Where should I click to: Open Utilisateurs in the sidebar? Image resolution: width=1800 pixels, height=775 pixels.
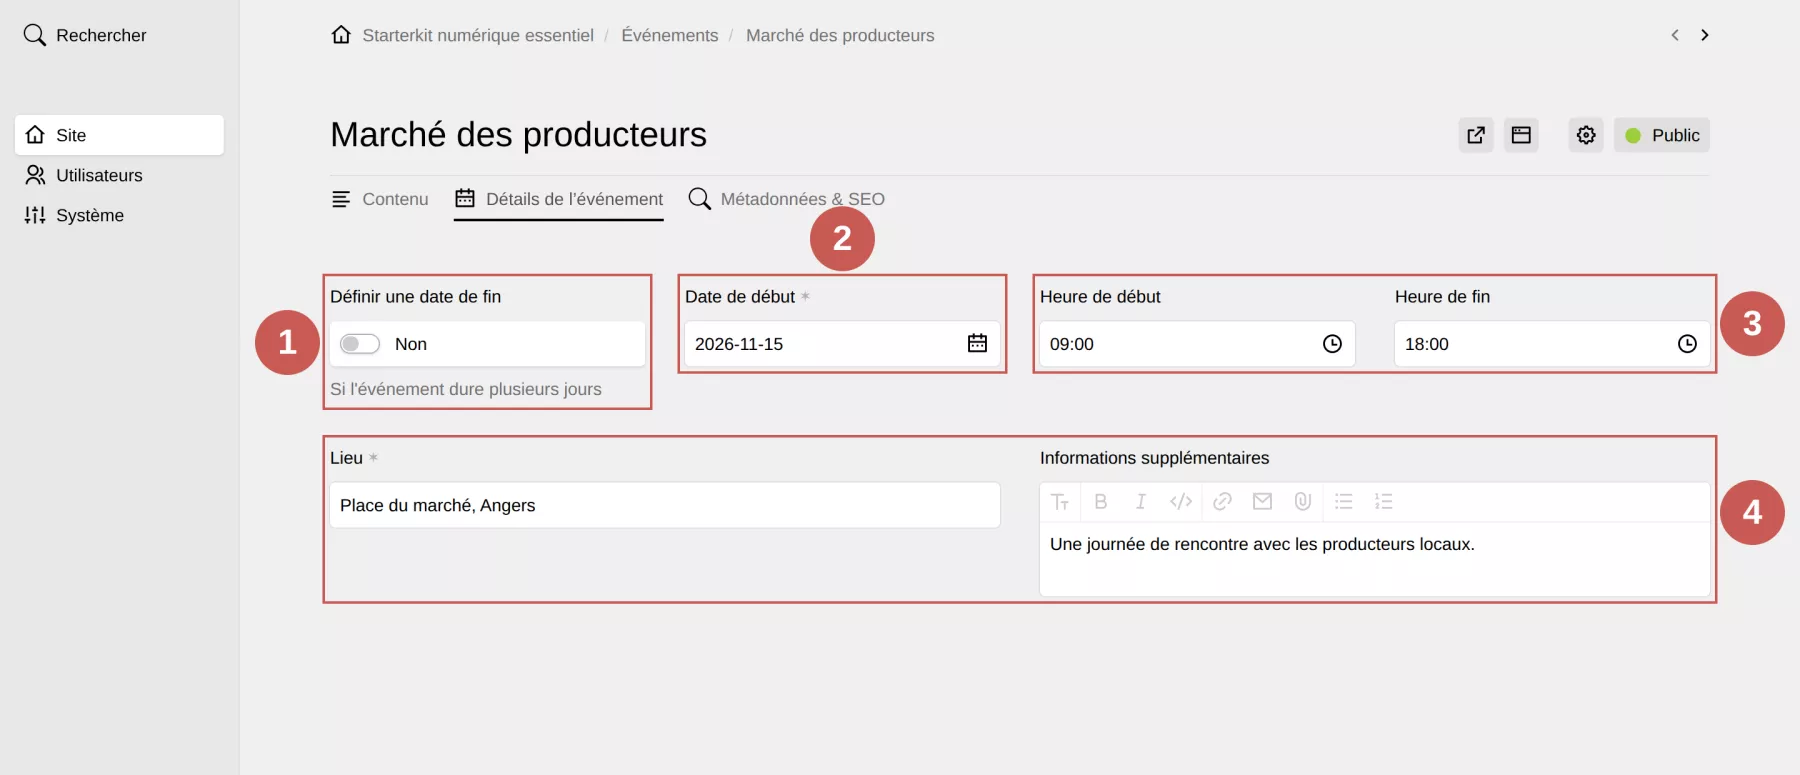pos(119,175)
